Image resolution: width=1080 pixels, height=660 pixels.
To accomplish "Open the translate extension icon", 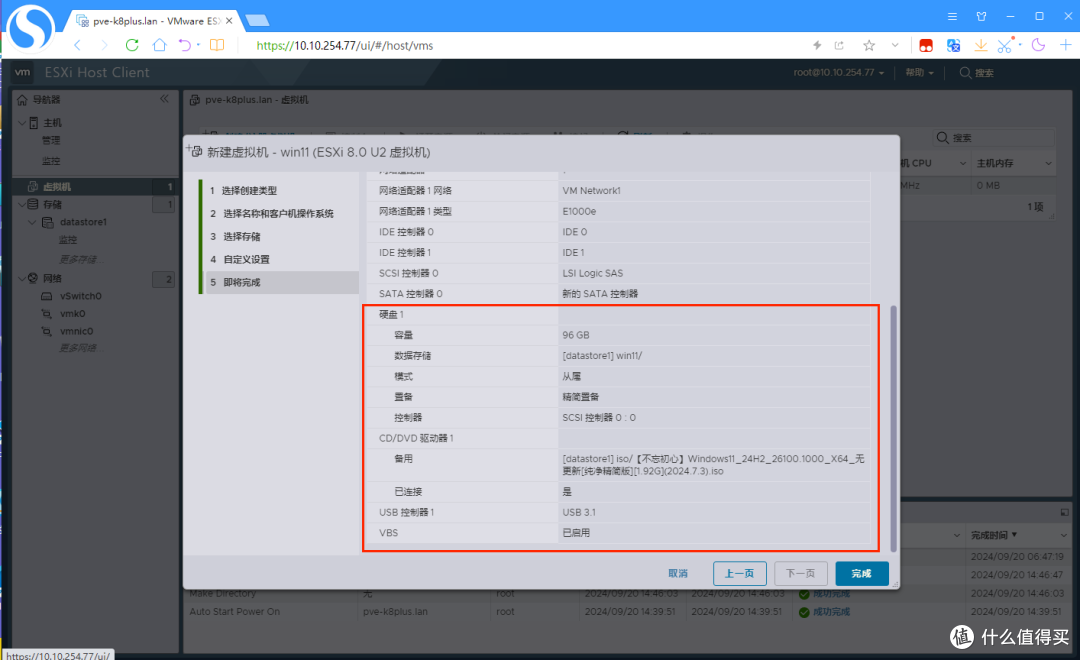I will pyautogui.click(x=953, y=45).
